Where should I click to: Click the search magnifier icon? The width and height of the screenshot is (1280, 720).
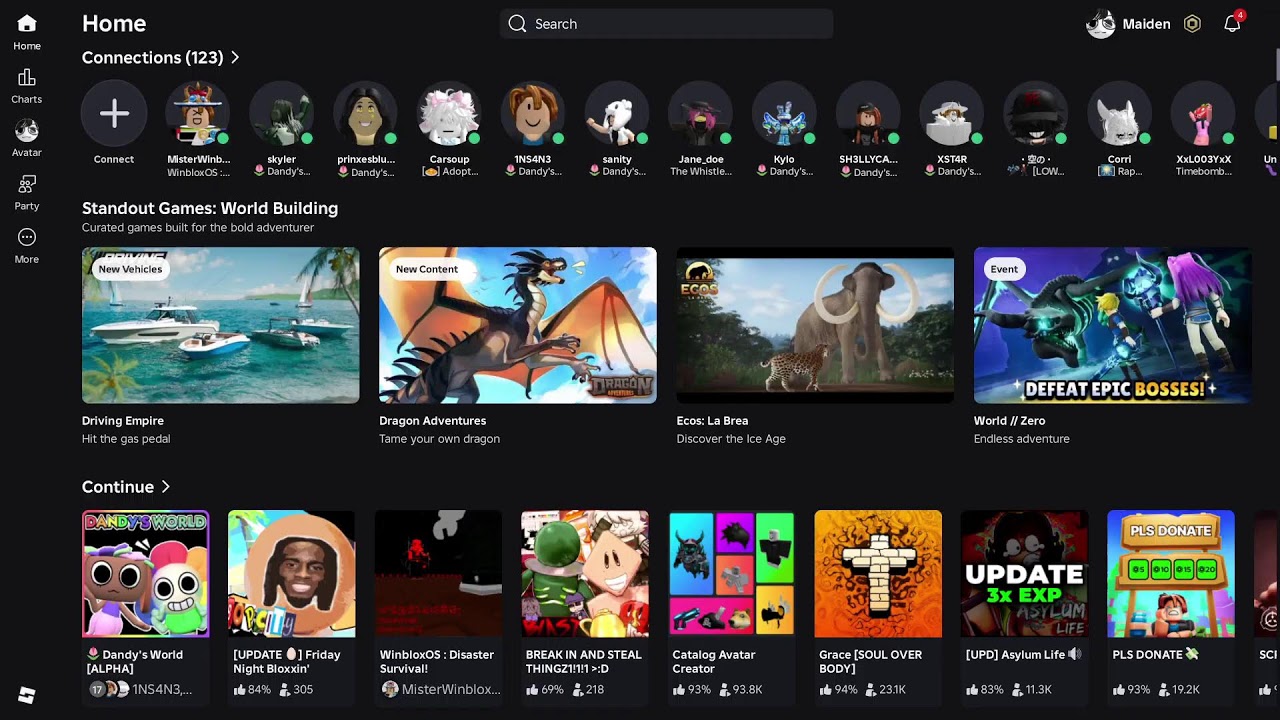[x=517, y=24]
